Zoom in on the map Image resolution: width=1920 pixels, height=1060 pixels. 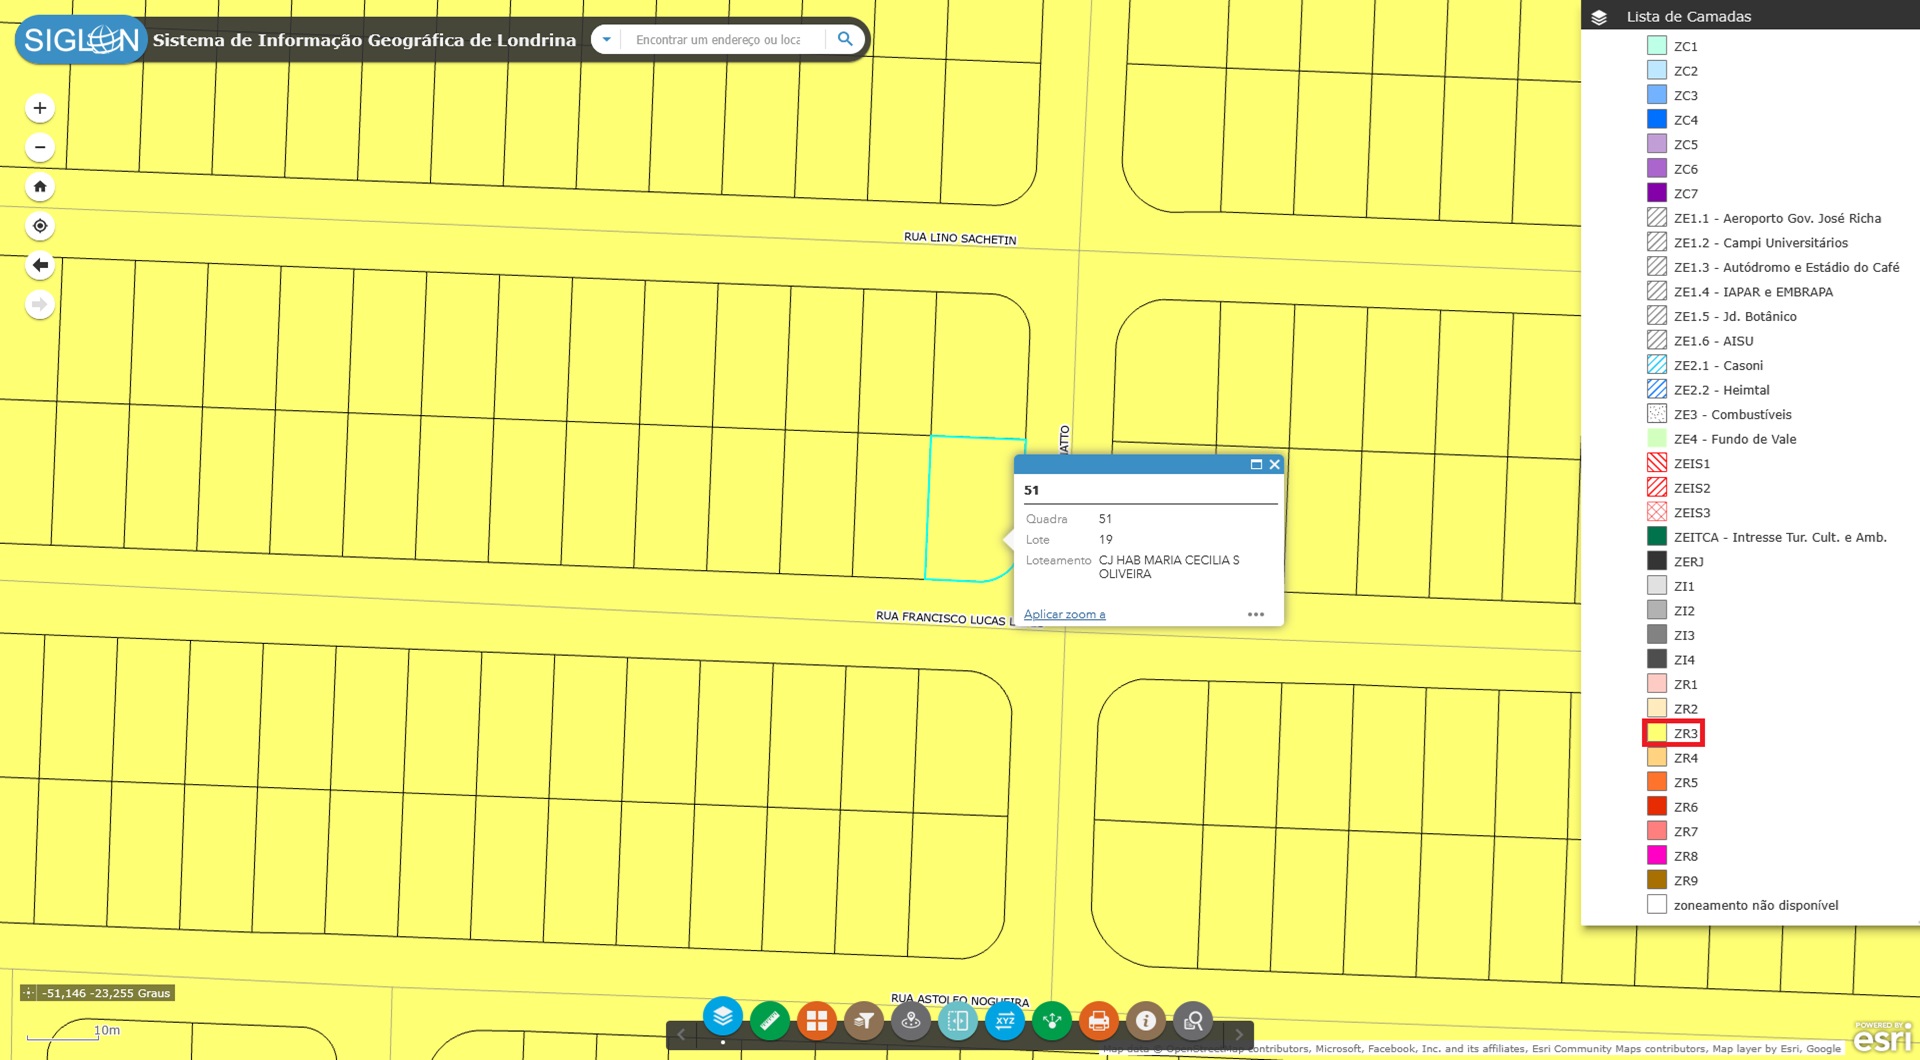(x=40, y=108)
